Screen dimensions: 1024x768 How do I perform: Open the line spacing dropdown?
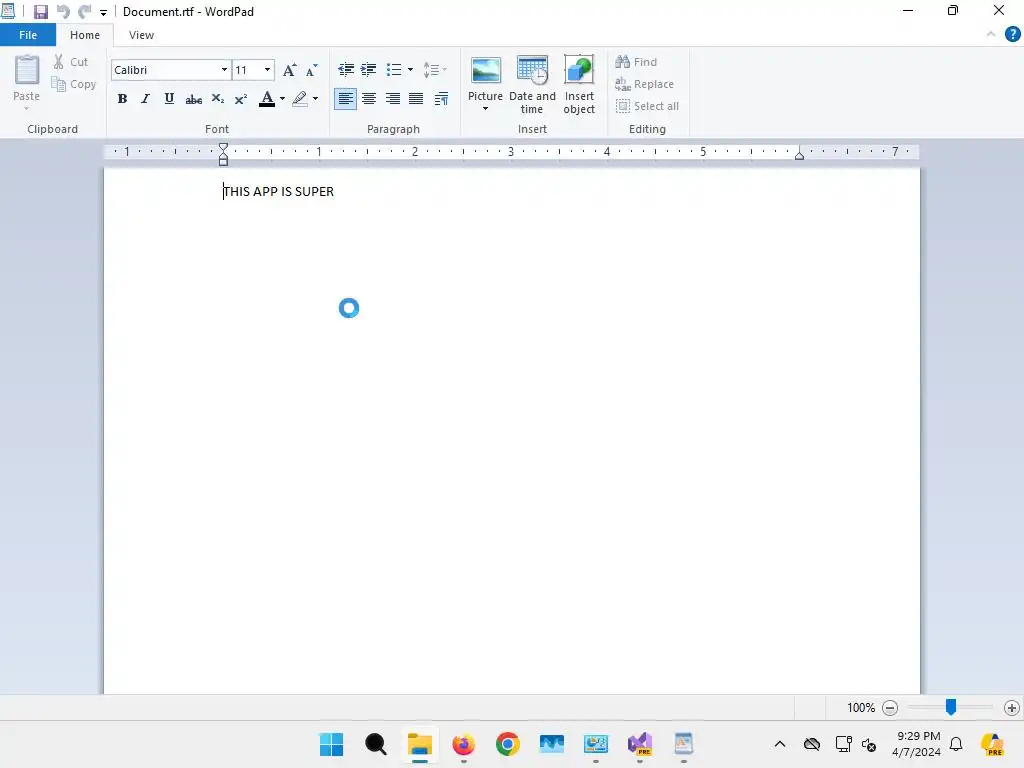click(x=434, y=69)
